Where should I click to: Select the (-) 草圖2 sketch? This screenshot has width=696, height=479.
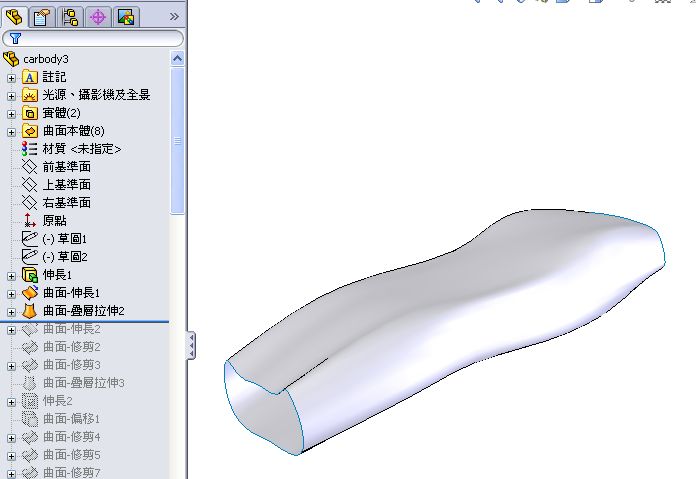coord(65,257)
